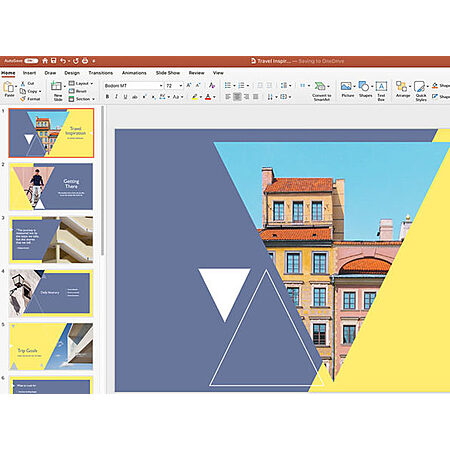Open the Slide Show tab
This screenshot has height=450, width=450.
[x=168, y=73]
